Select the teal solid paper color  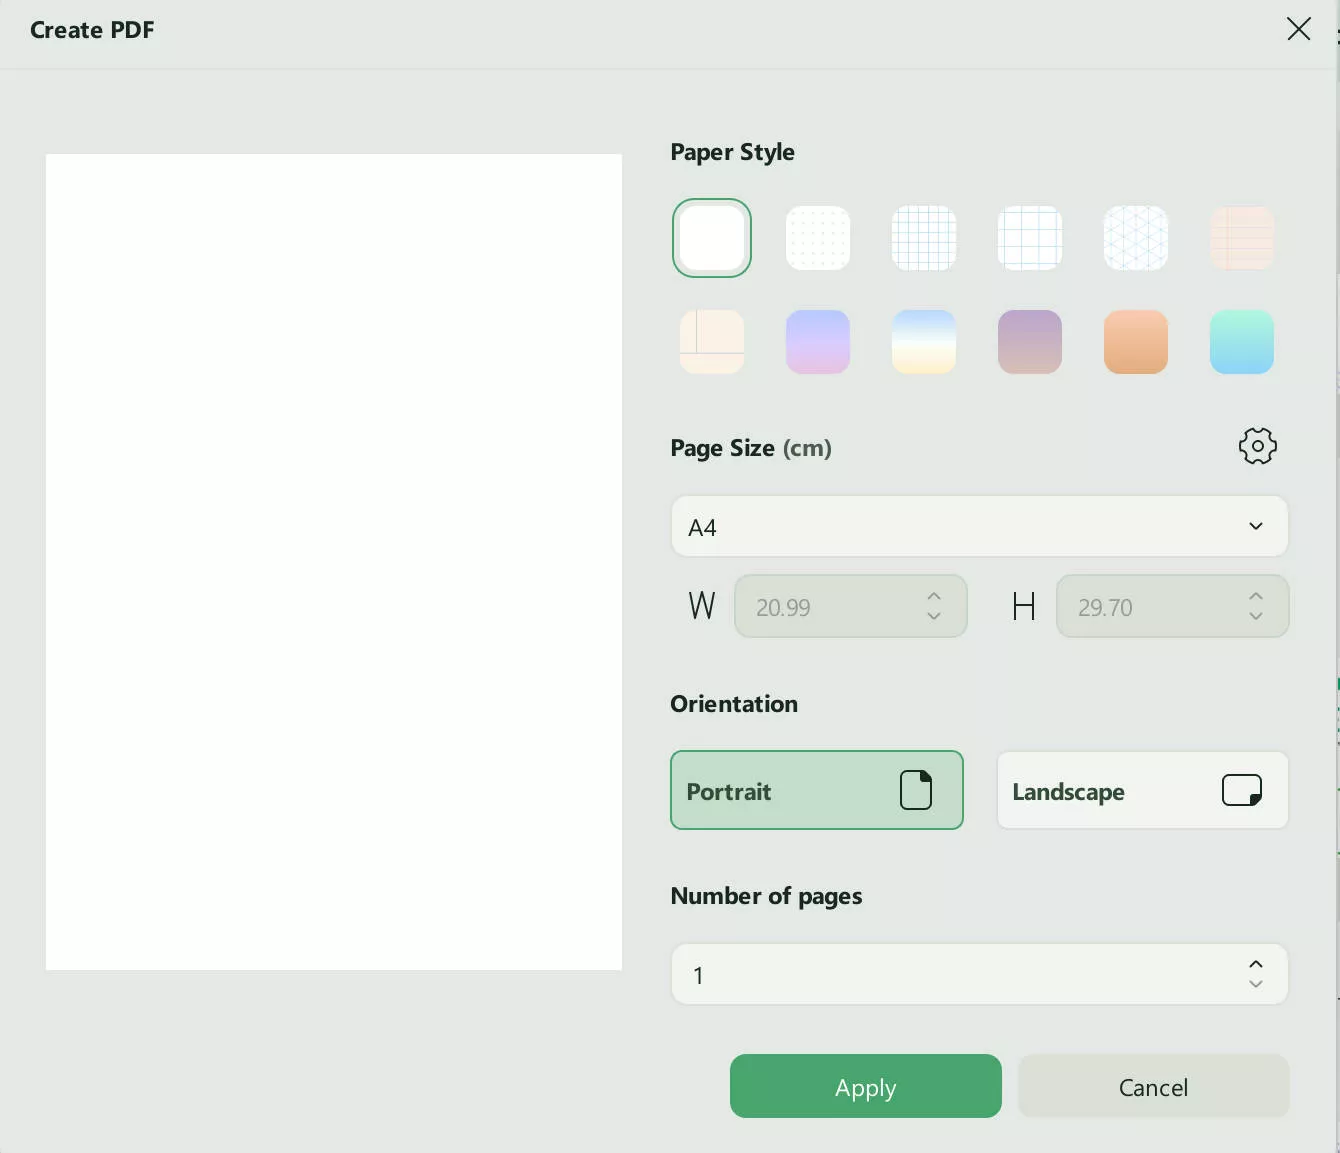coord(1241,341)
